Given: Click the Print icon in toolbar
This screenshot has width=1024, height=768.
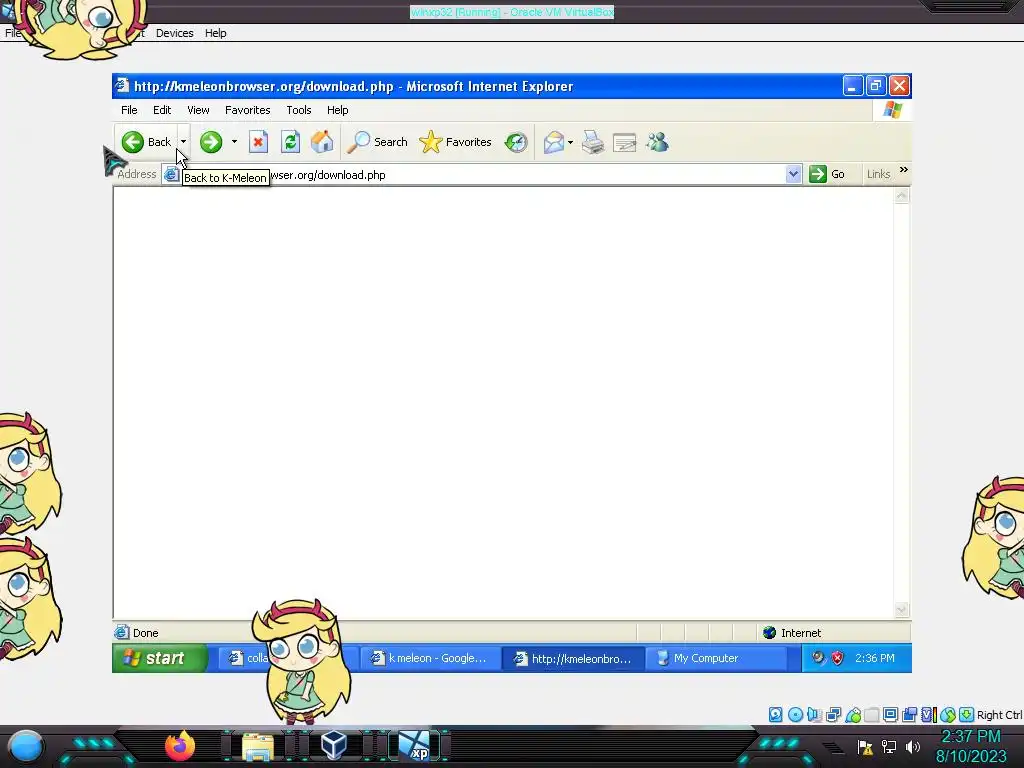Looking at the screenshot, I should 593,142.
